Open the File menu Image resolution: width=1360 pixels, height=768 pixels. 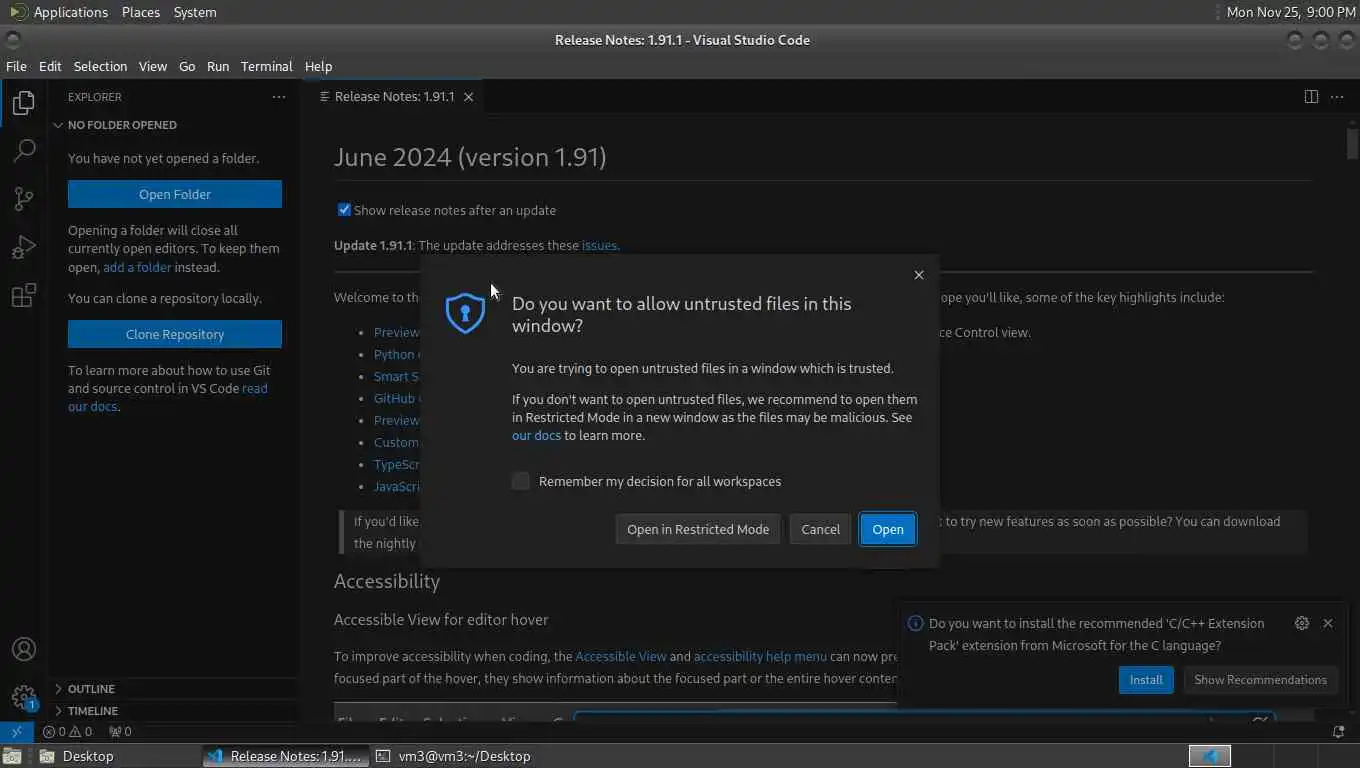(16, 66)
